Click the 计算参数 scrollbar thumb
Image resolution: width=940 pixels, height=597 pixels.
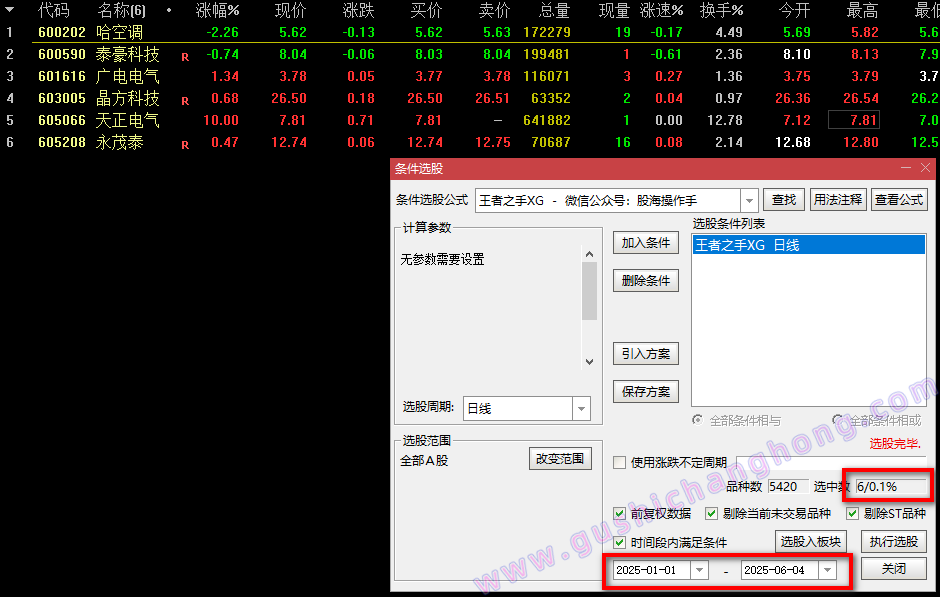pyautogui.click(x=589, y=291)
